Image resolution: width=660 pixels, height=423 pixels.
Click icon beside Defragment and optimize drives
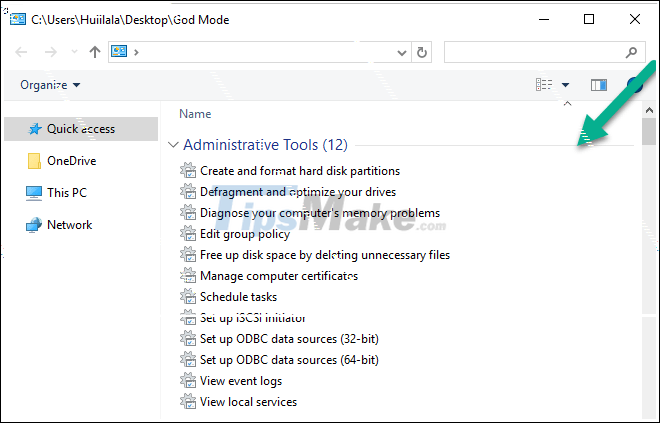(188, 192)
